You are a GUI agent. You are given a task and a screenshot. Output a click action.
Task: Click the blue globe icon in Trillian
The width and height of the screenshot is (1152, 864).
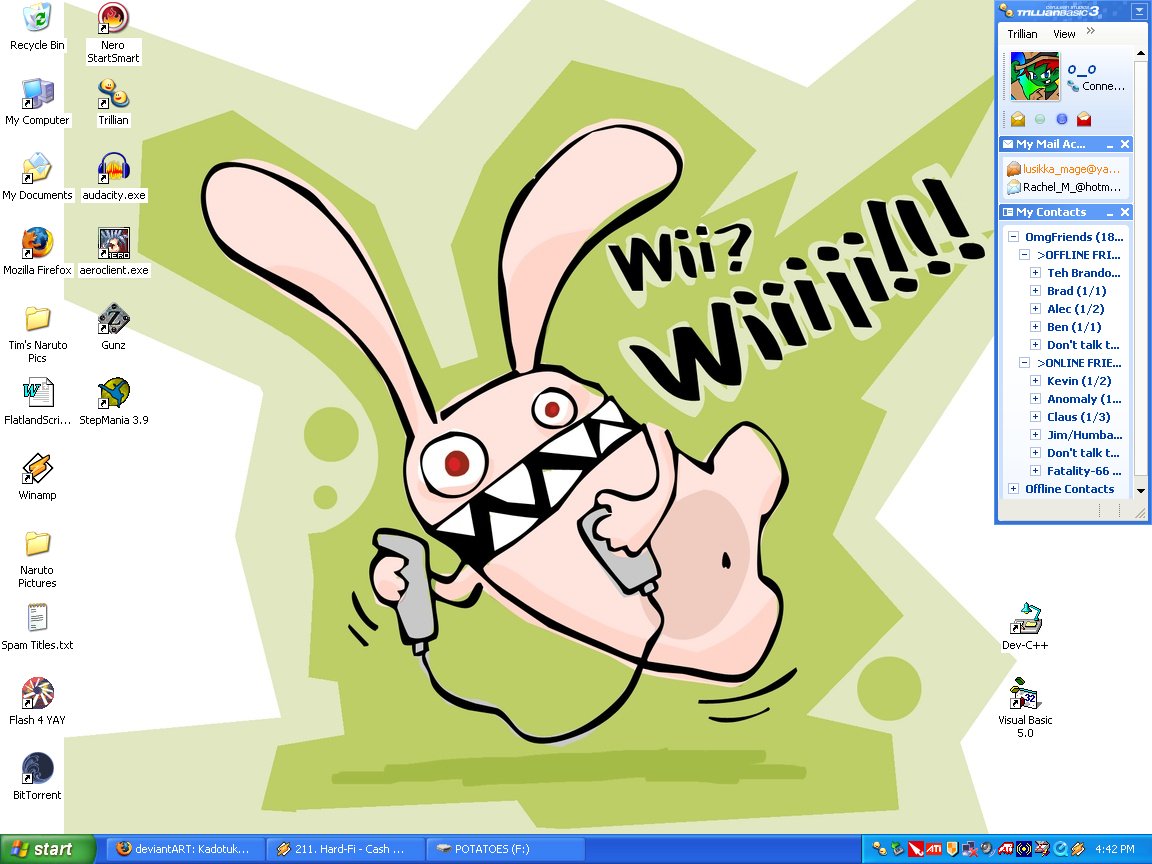[1062, 119]
